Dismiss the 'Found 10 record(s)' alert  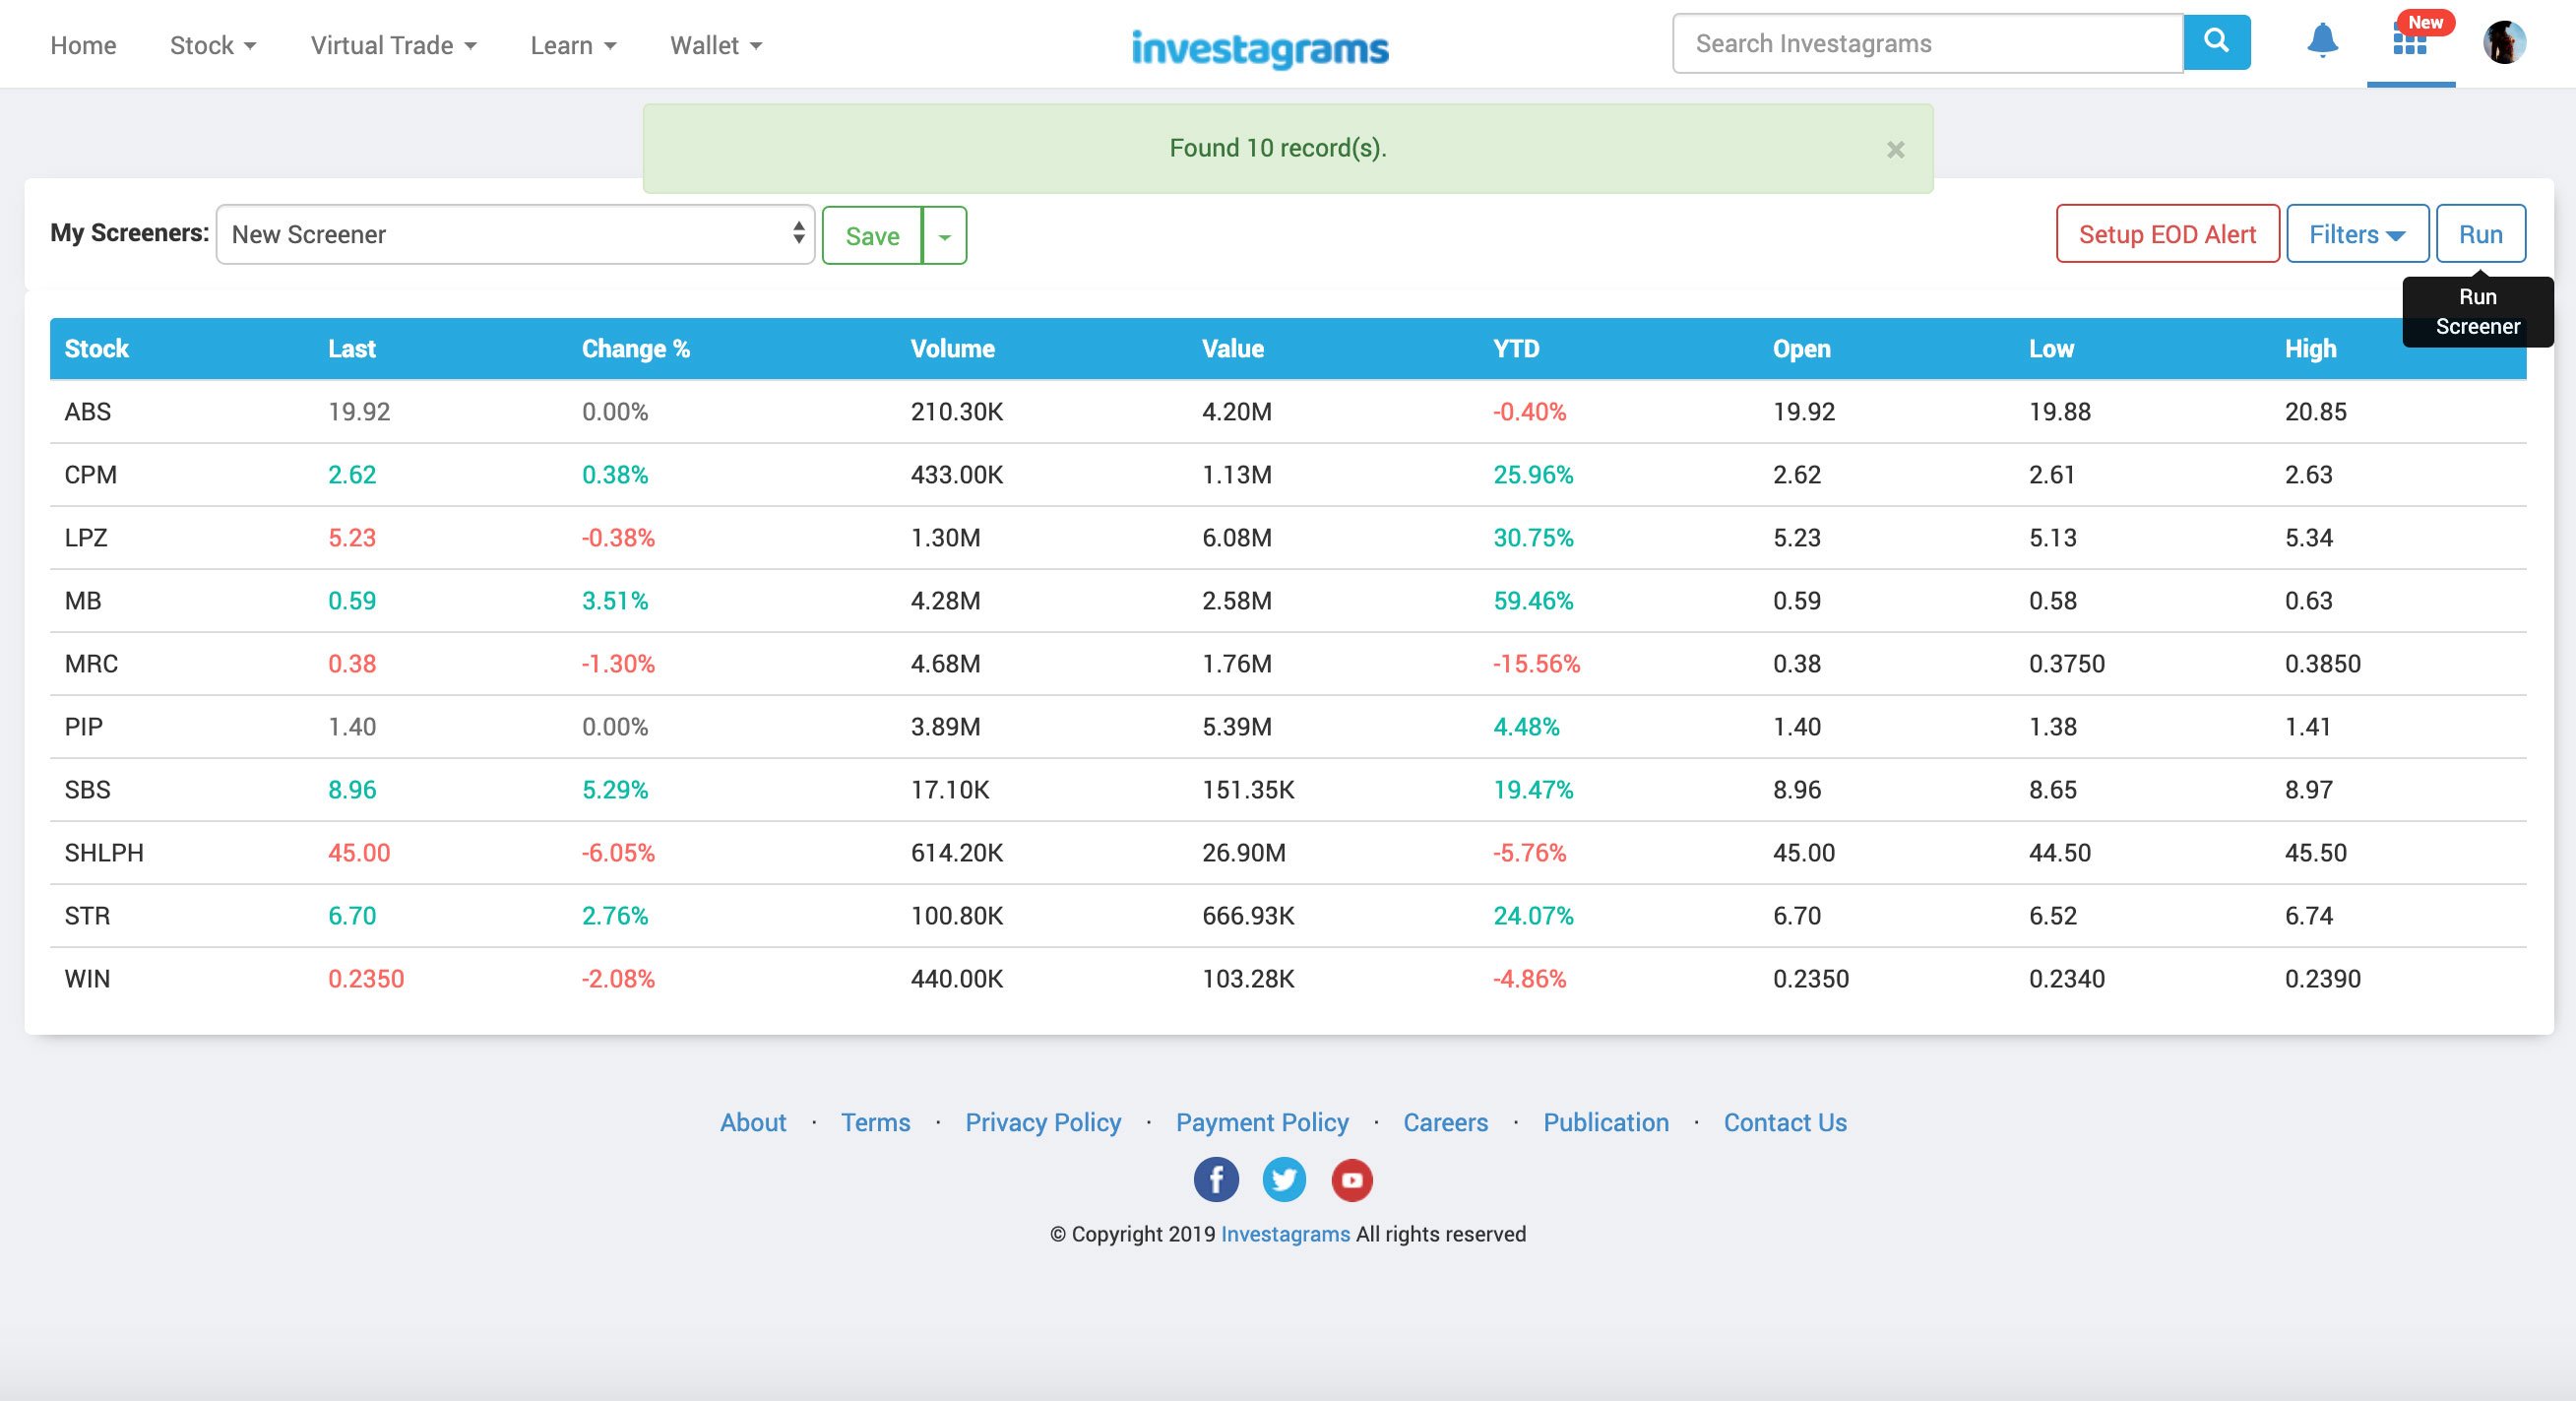tap(1895, 150)
